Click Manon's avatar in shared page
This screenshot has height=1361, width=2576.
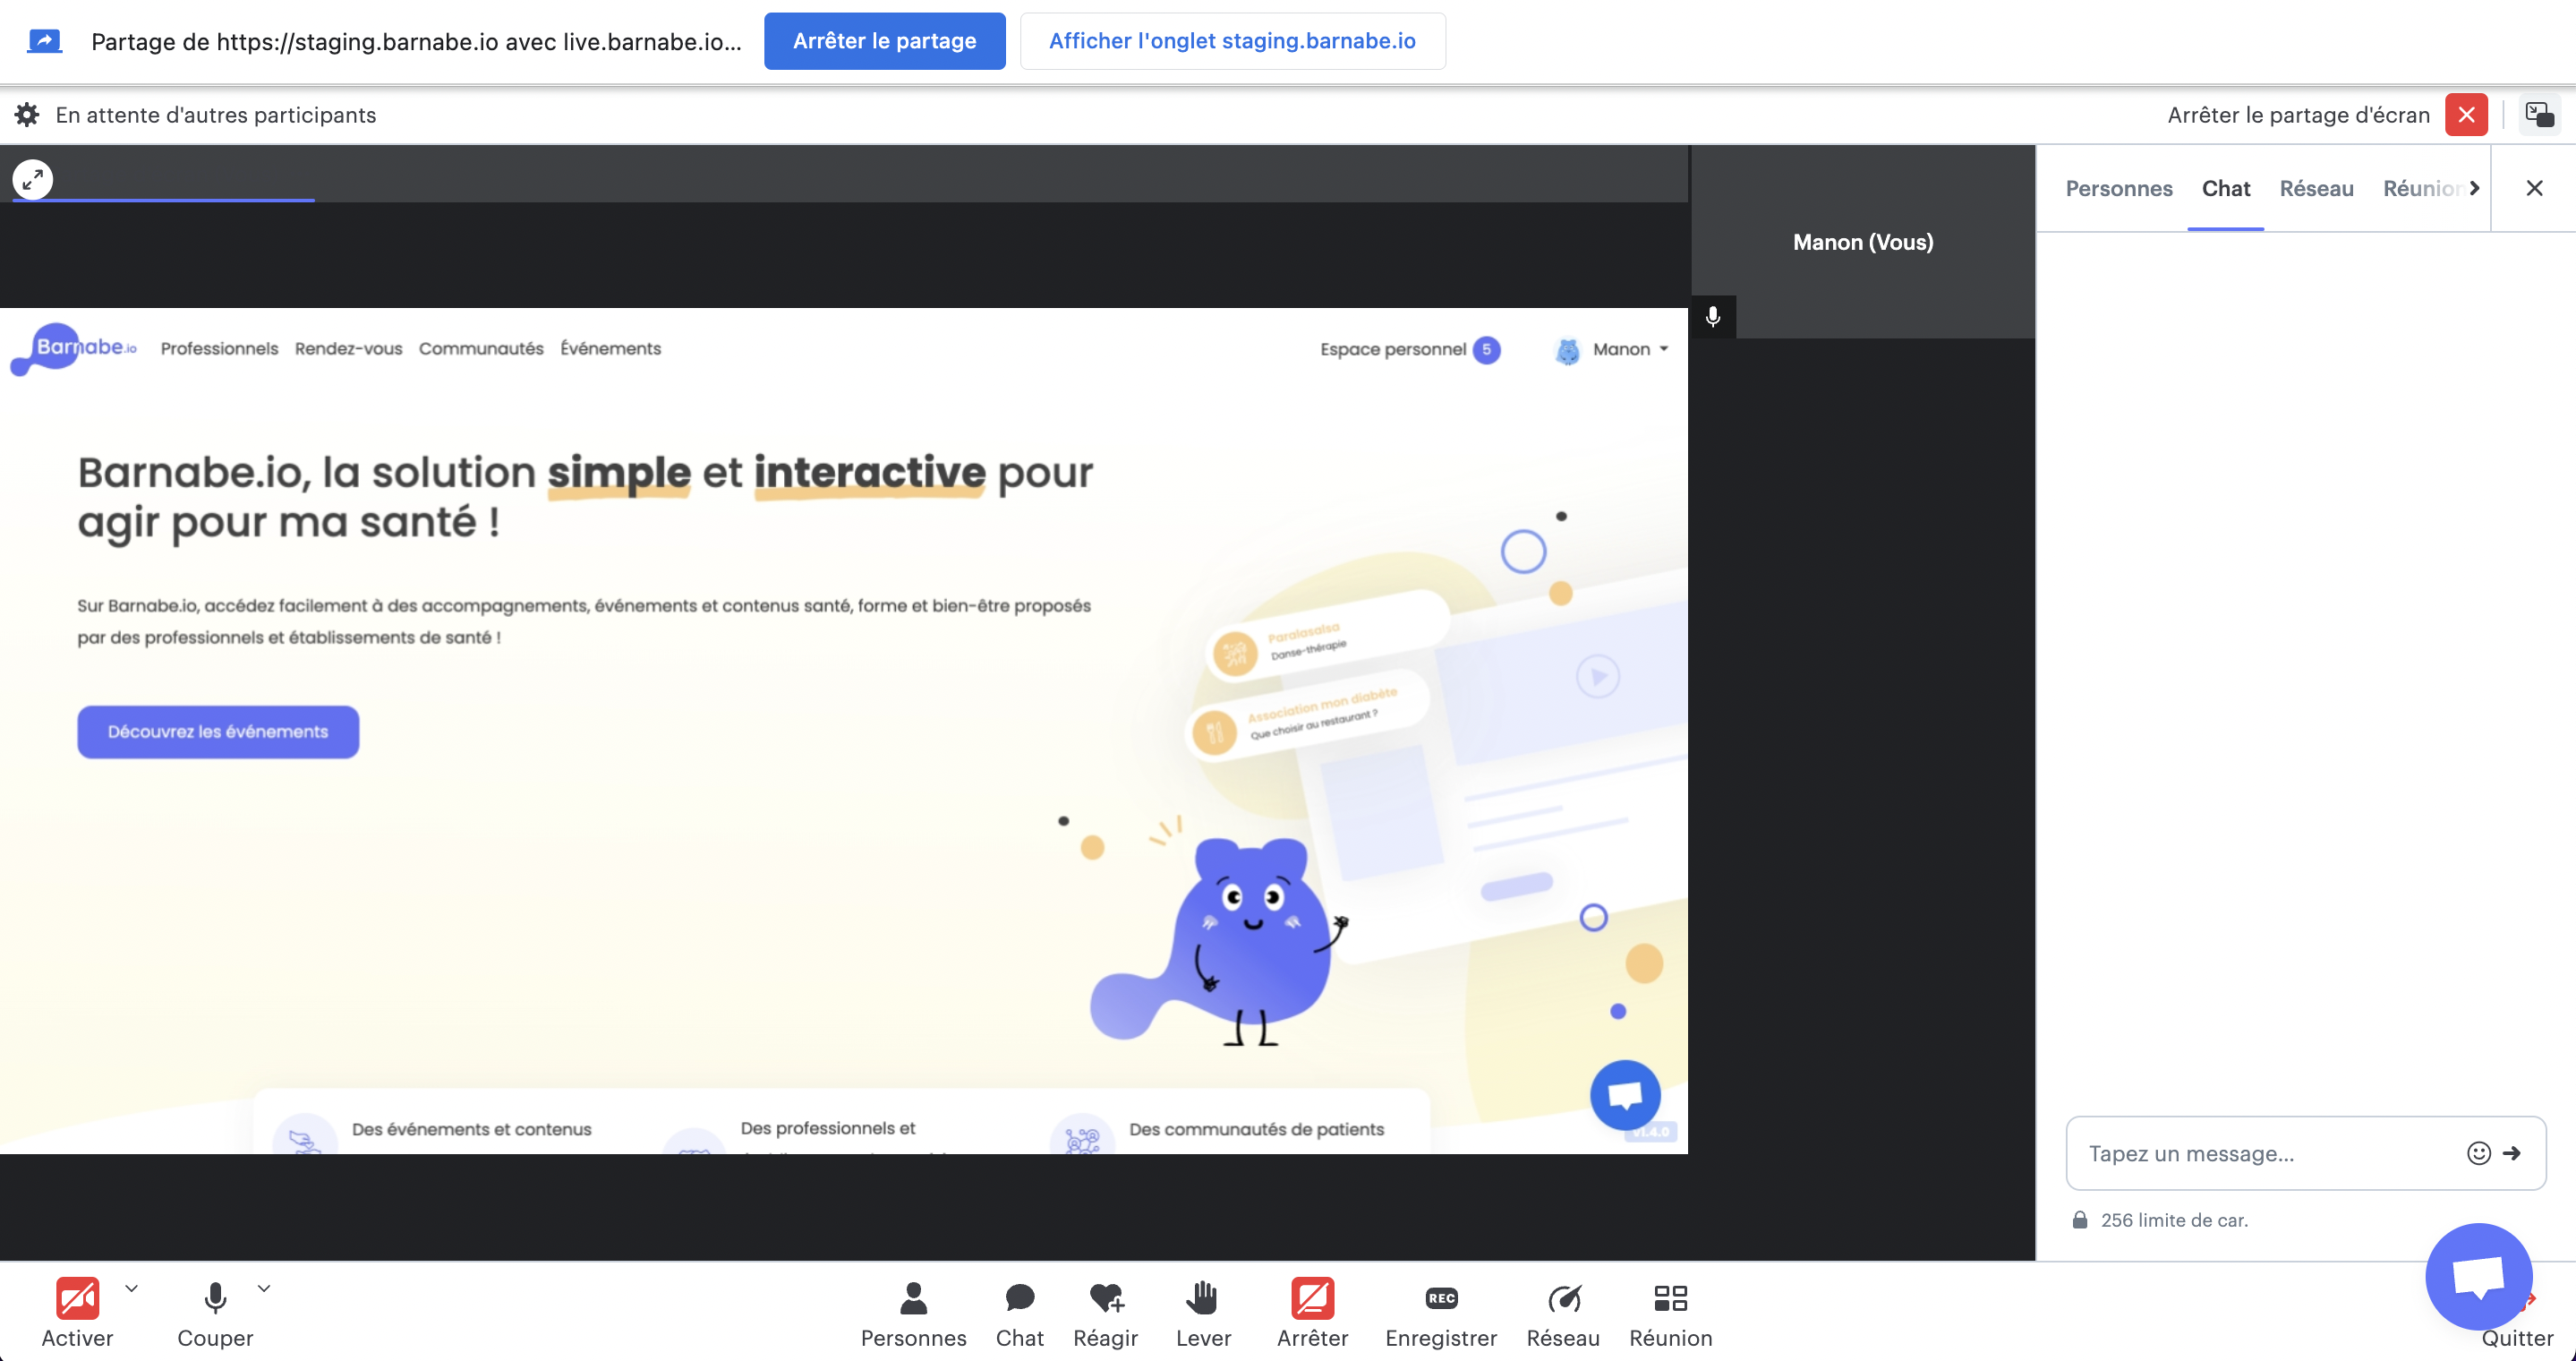pyautogui.click(x=1568, y=350)
